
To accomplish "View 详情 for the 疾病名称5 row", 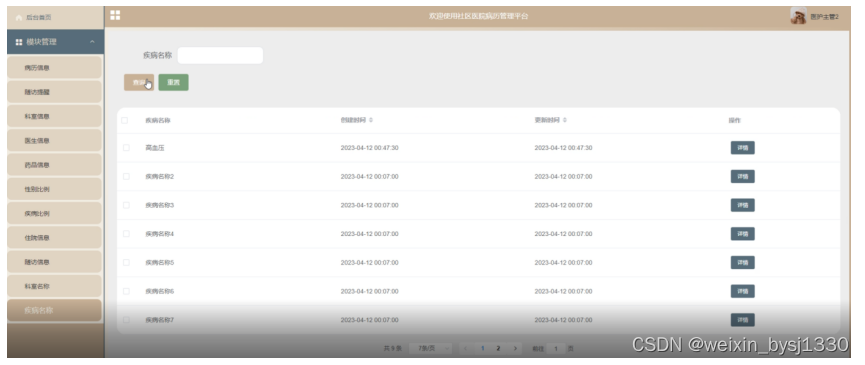I will pyautogui.click(x=743, y=262).
